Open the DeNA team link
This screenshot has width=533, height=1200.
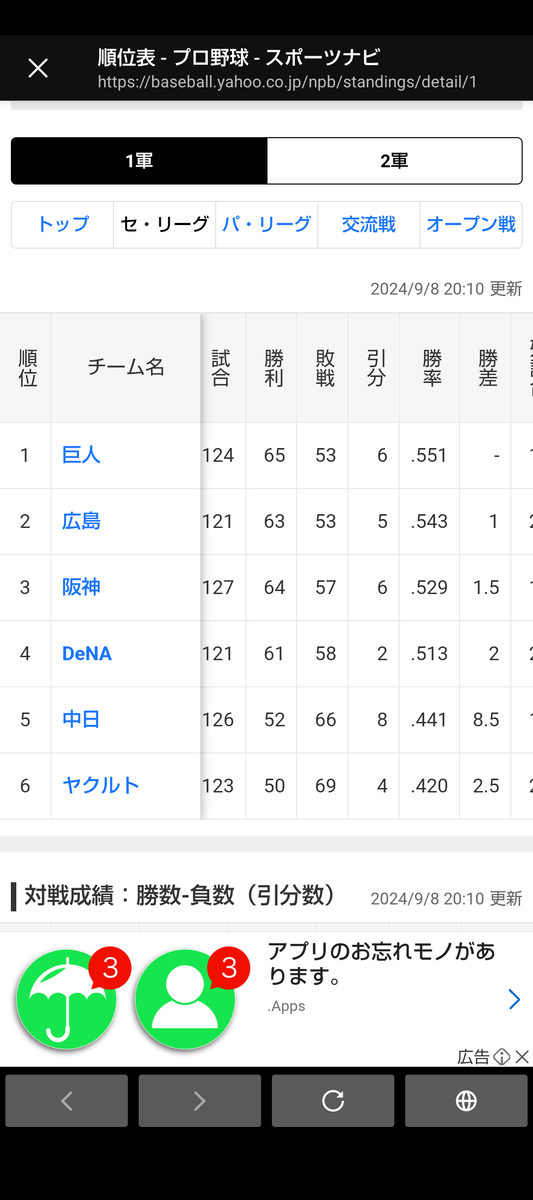pos(87,653)
